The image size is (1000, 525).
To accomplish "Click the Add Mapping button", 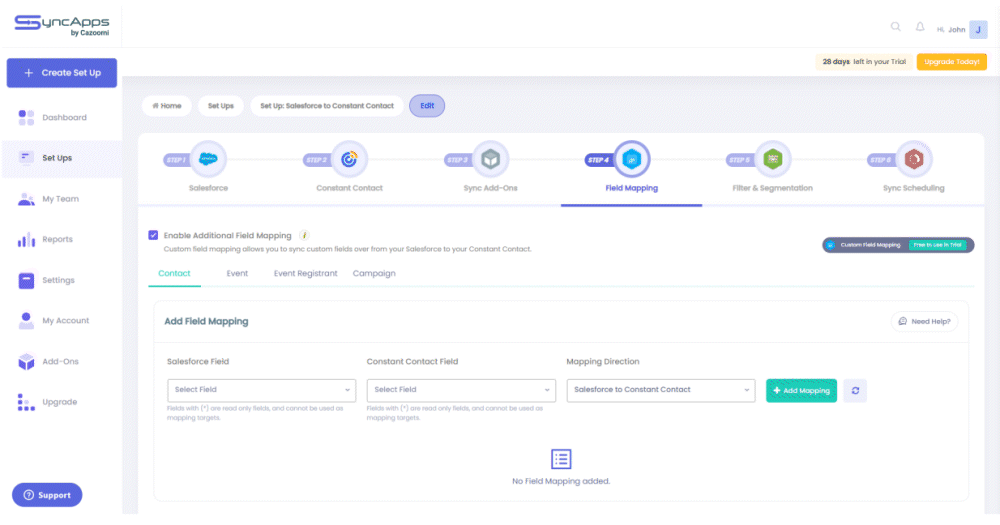I will point(801,390).
